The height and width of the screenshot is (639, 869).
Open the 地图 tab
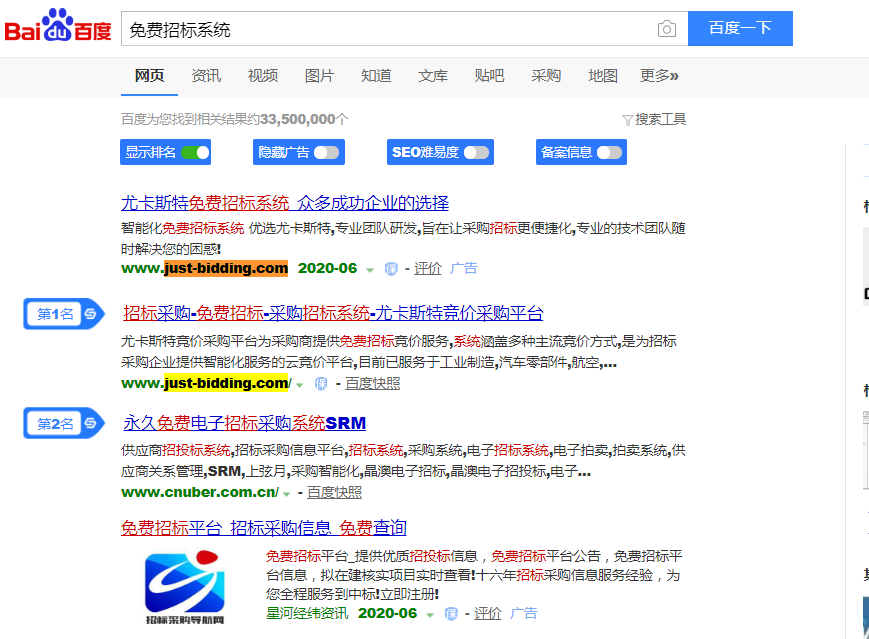pos(603,76)
